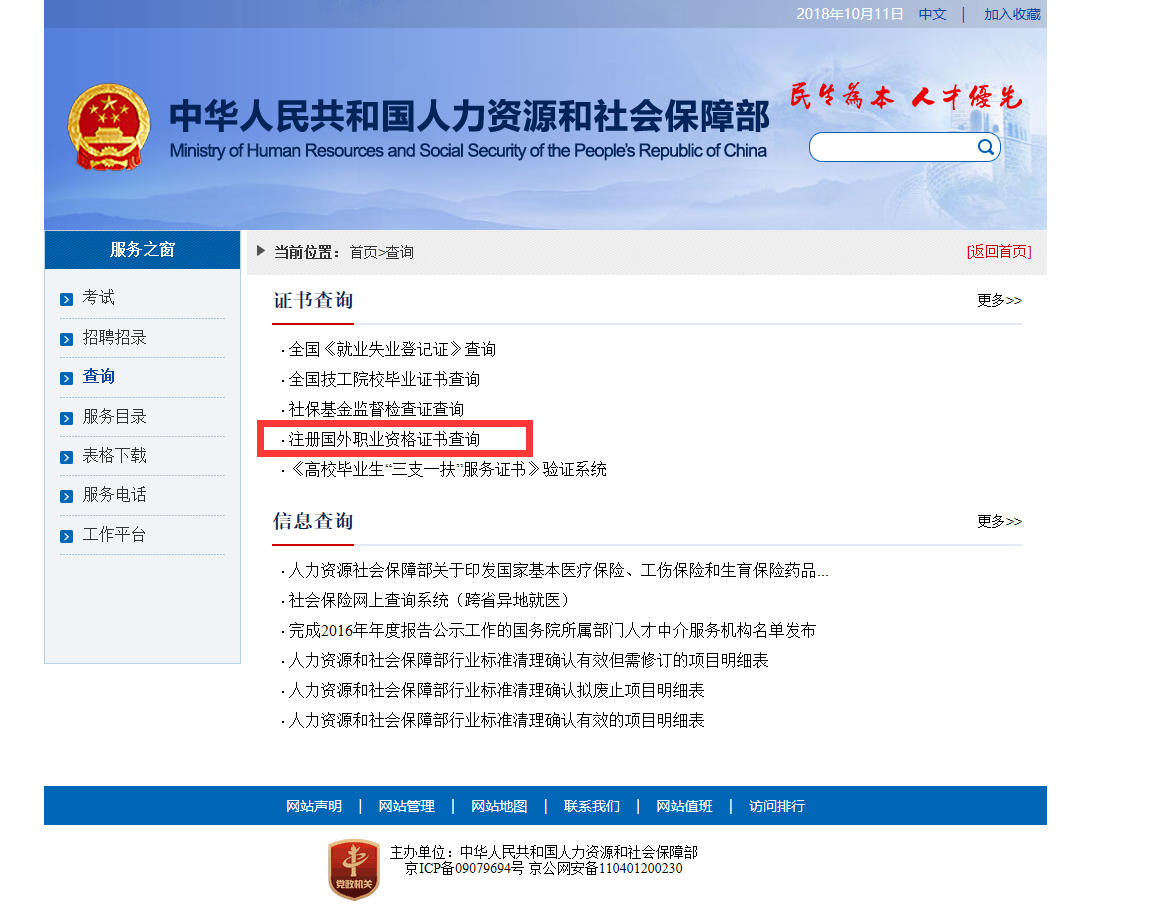Image resolution: width=1174 pixels, height=909 pixels.
Task: Click 加入收藏 in the top bar
Action: pos(1012,14)
